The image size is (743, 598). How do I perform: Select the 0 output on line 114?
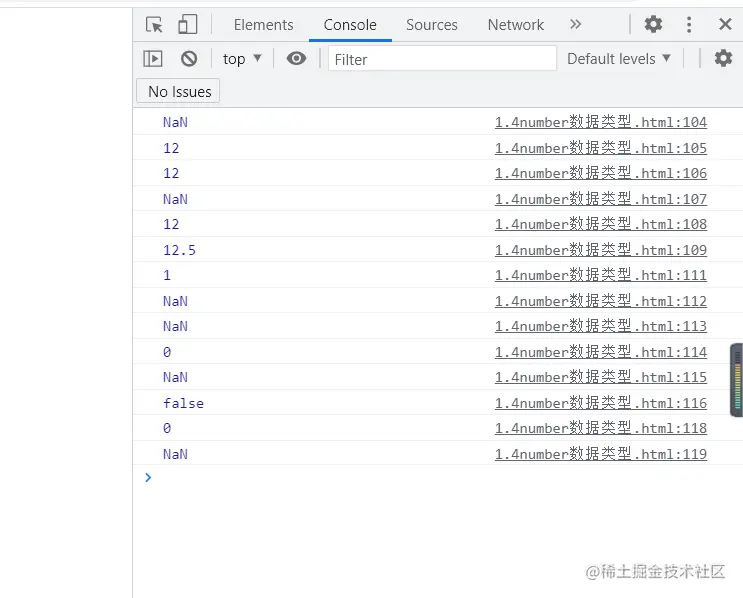[167, 352]
